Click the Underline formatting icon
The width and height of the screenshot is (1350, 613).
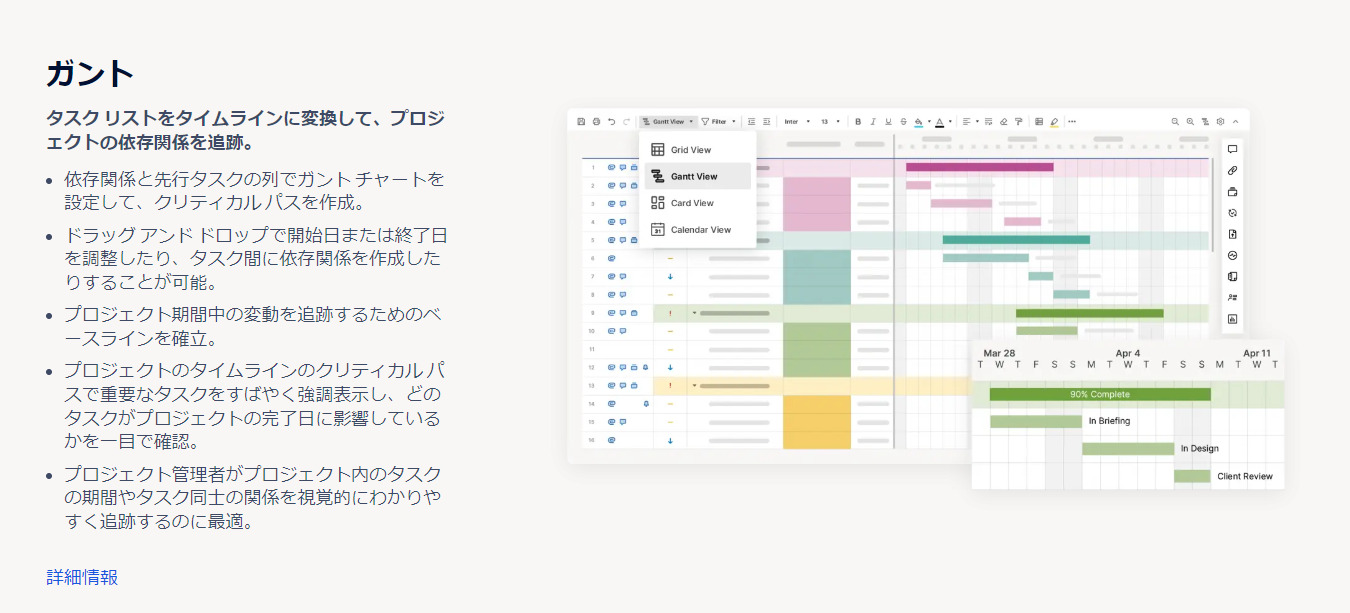887,120
